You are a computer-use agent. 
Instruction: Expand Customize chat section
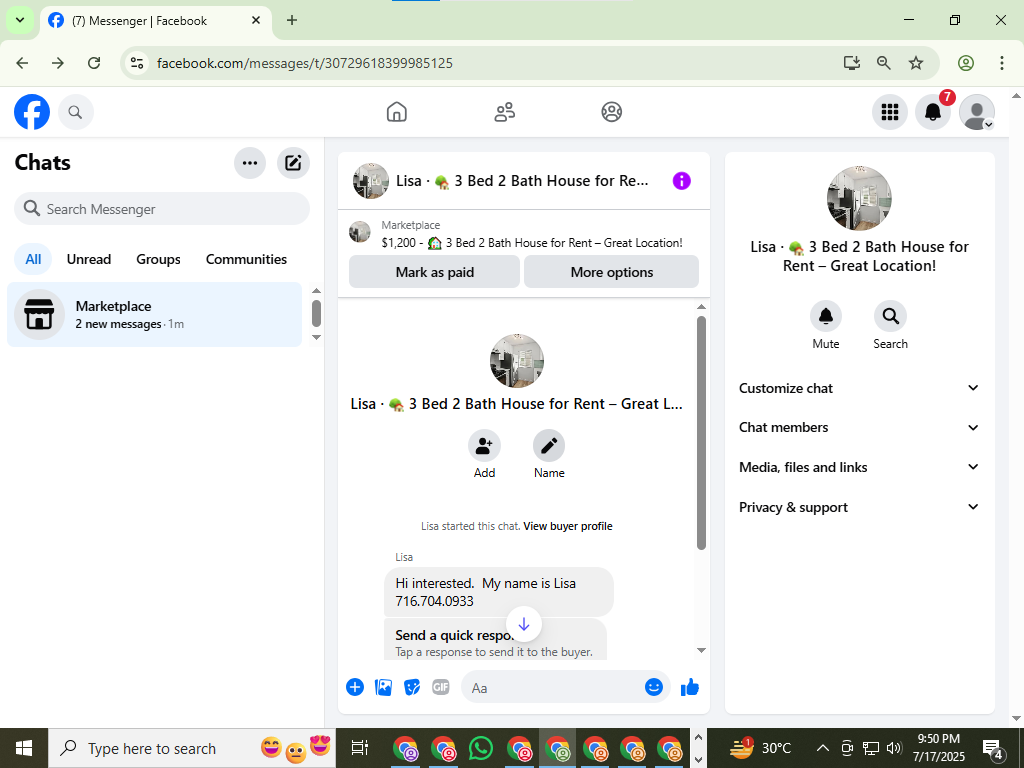859,389
